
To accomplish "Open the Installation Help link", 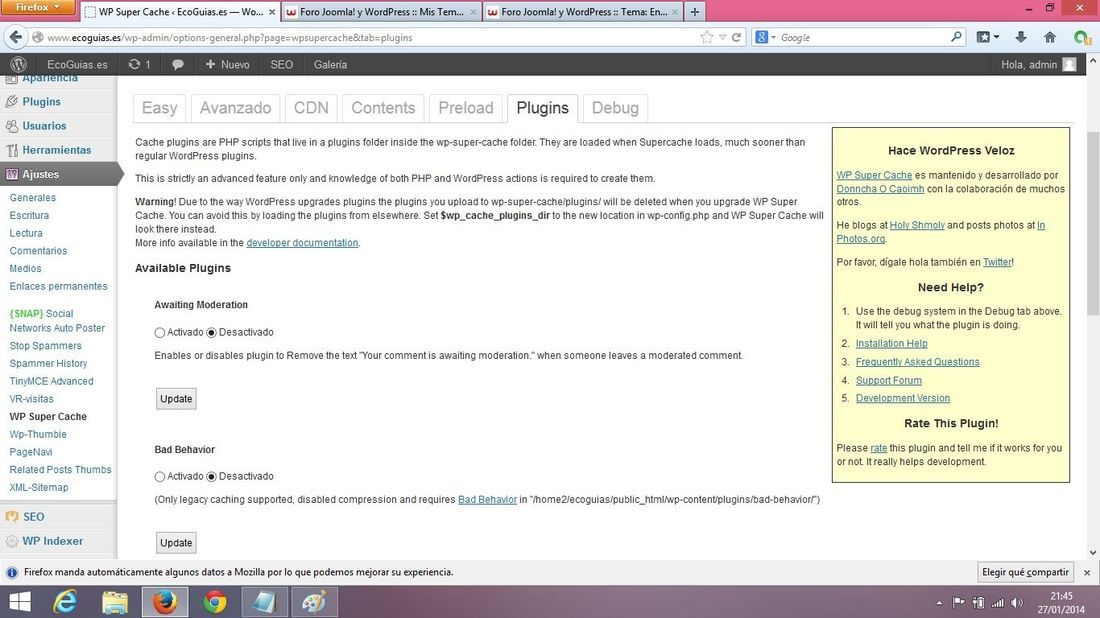I will 892,344.
